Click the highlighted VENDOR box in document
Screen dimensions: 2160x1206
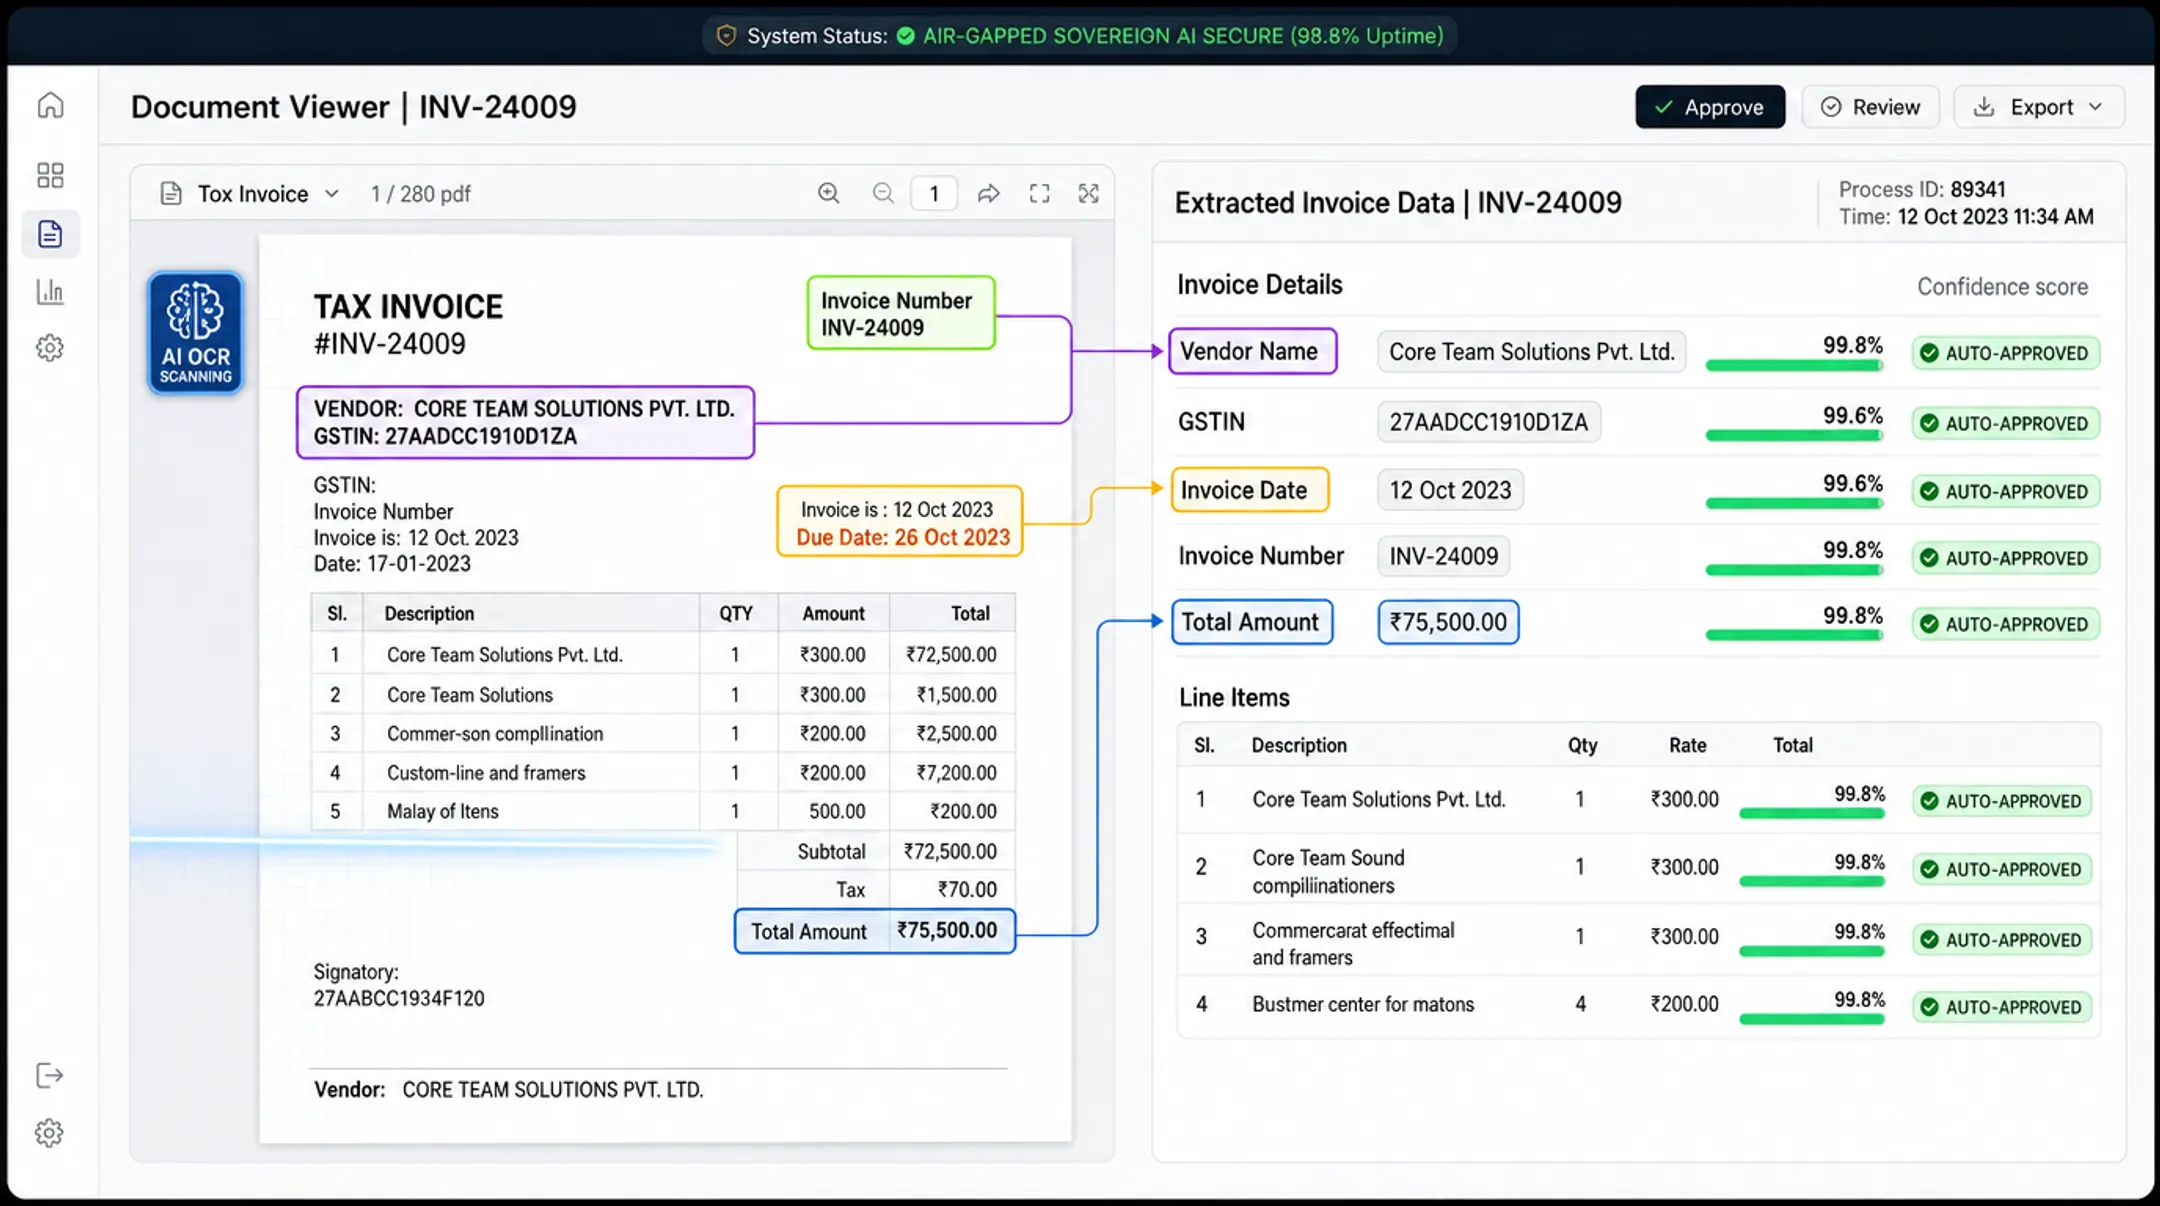[525, 422]
